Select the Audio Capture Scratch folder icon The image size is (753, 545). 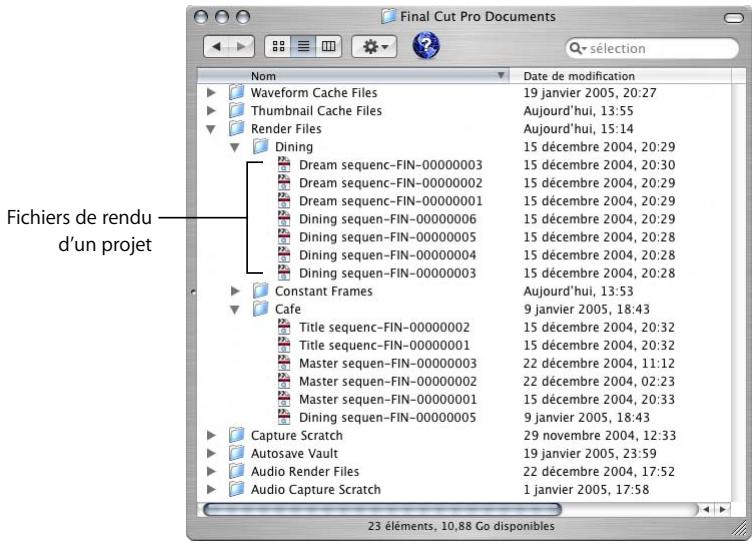coord(236,489)
